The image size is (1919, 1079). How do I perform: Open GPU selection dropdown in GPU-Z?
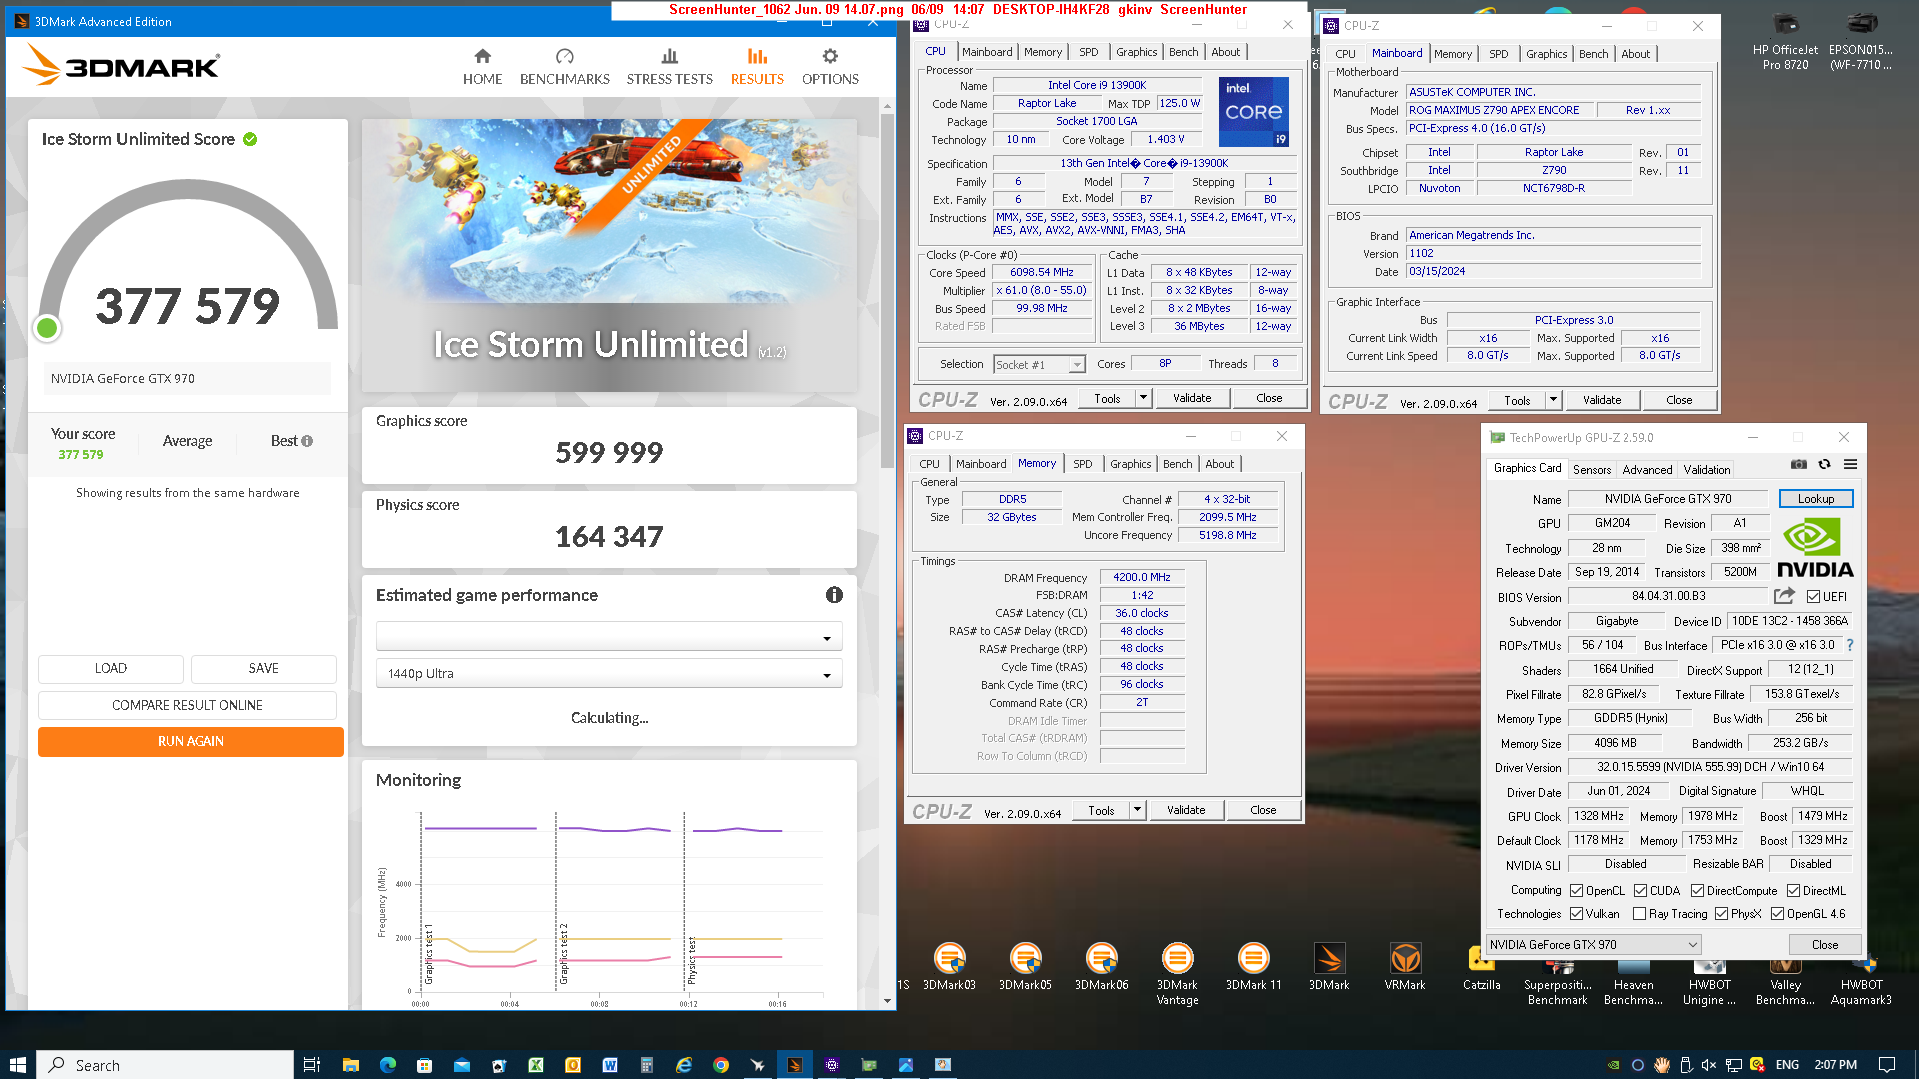point(1593,945)
